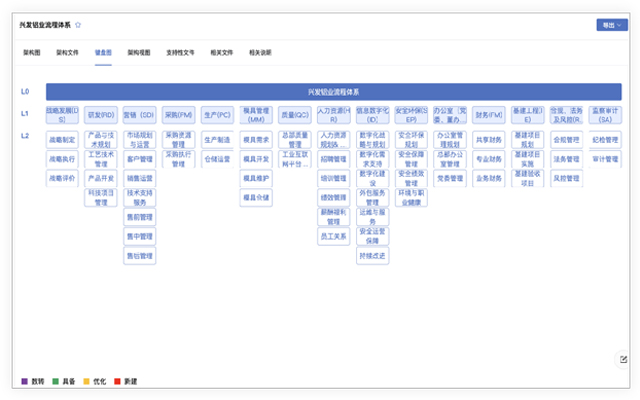Open the 架构视图 tab
The height and width of the screenshot is (400, 640).
pyautogui.click(x=139, y=52)
